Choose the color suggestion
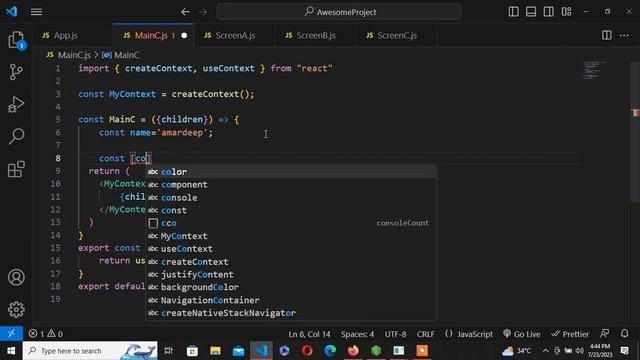 click(291, 172)
